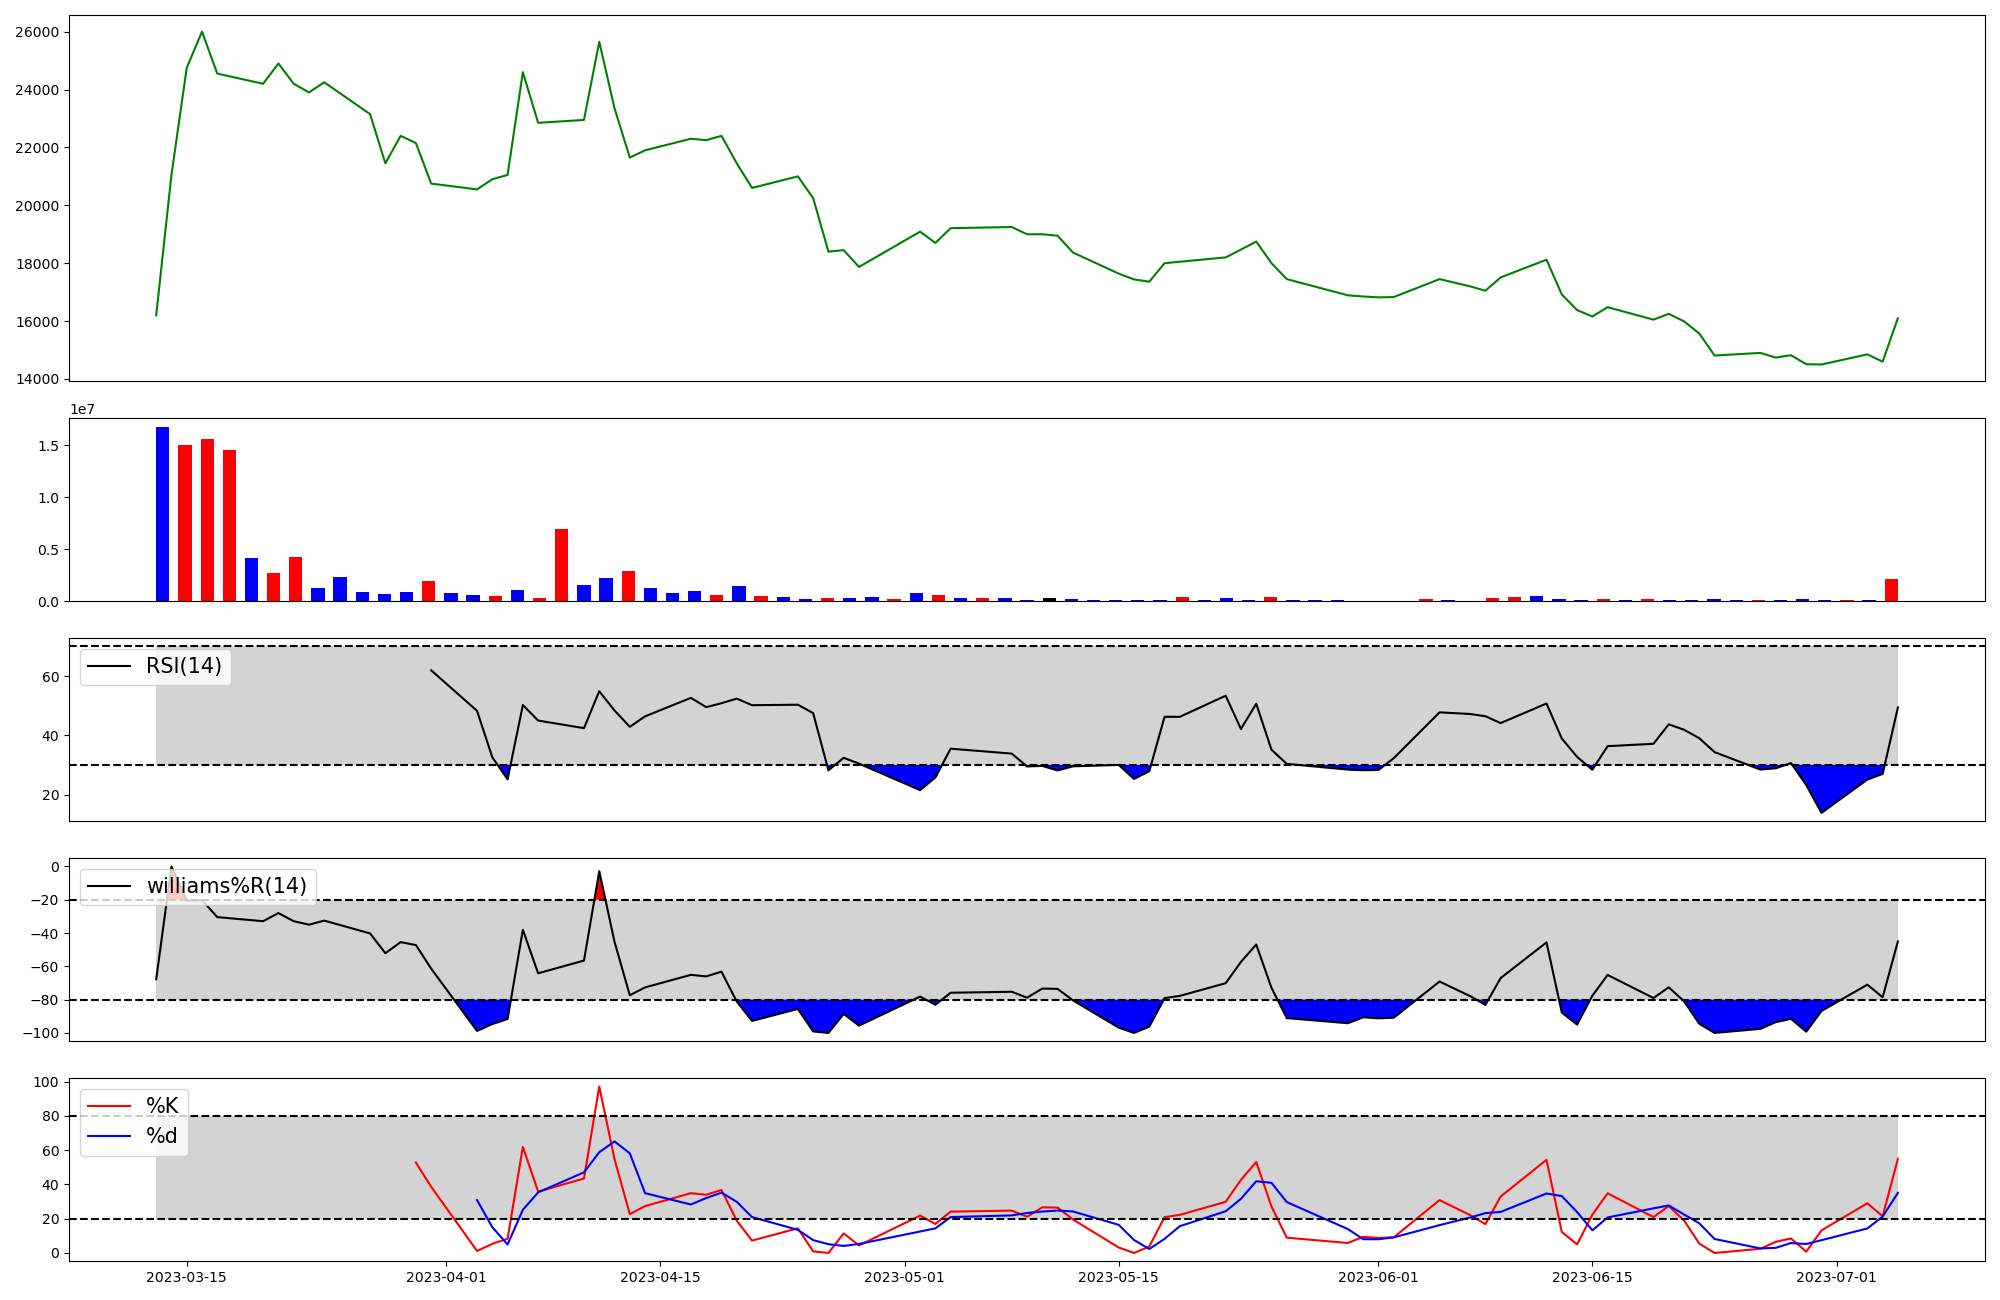Click the tall red volume bar in early April
The height and width of the screenshot is (1300, 2000).
561,565
